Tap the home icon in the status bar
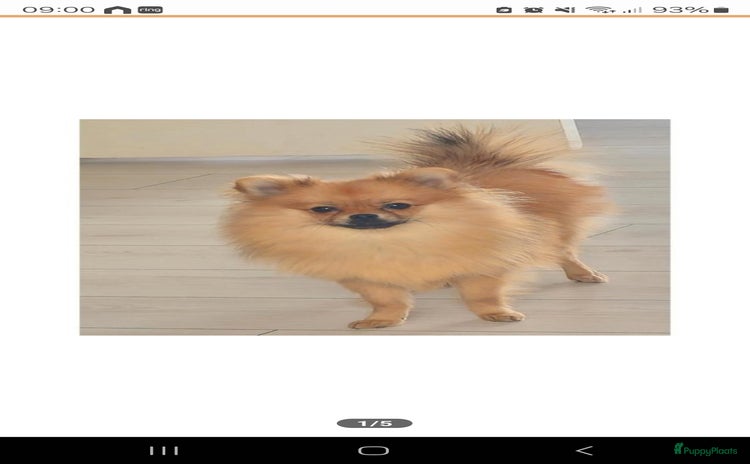This screenshot has height=464, width=750. 118,10
